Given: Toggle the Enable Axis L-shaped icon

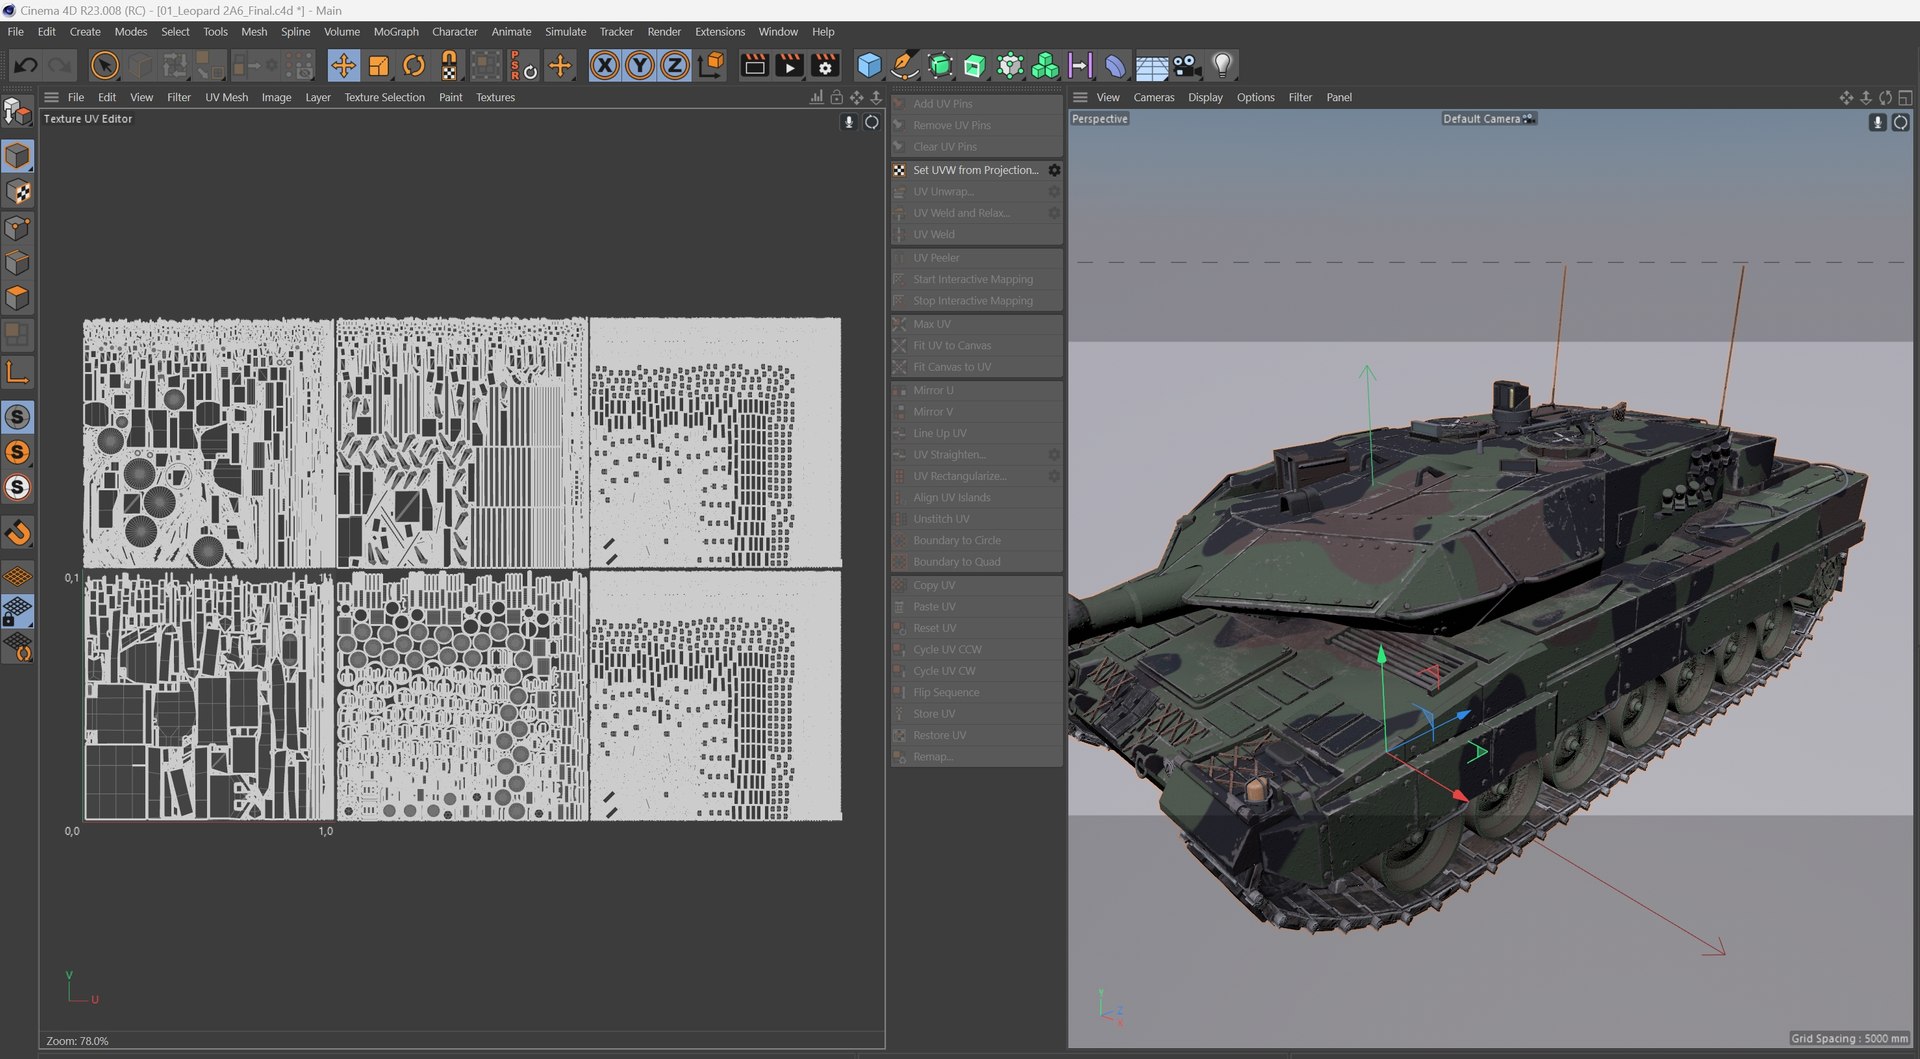Looking at the screenshot, I should [x=17, y=373].
